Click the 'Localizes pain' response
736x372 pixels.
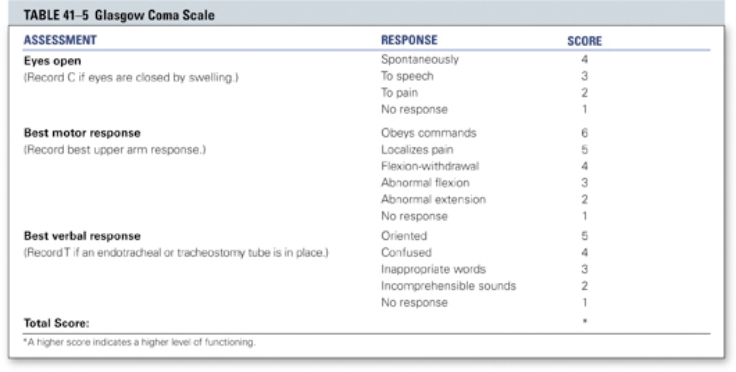(417, 150)
